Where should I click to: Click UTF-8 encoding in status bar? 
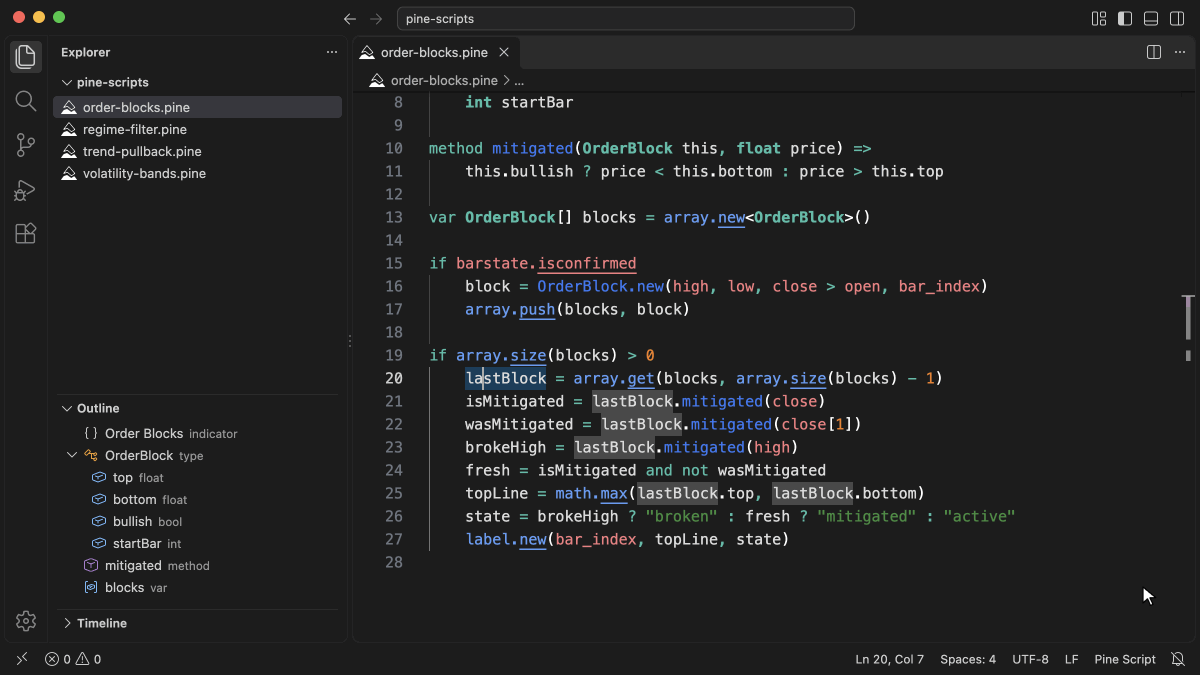[1030, 659]
